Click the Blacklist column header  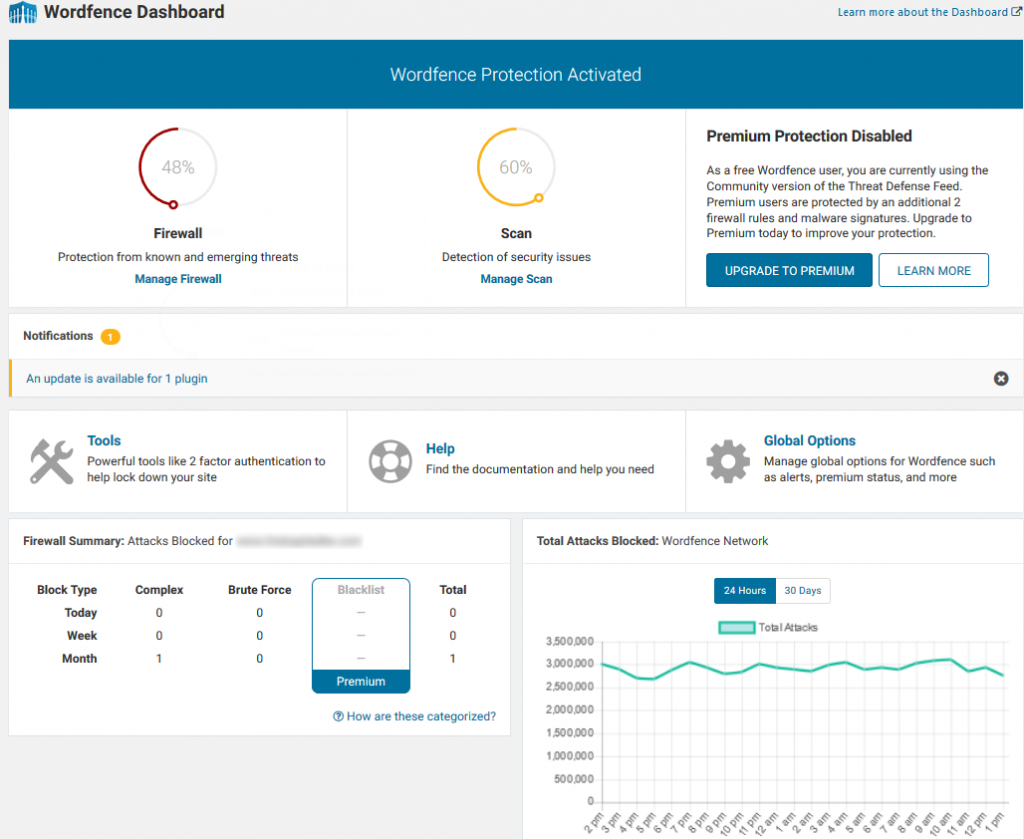pos(361,590)
